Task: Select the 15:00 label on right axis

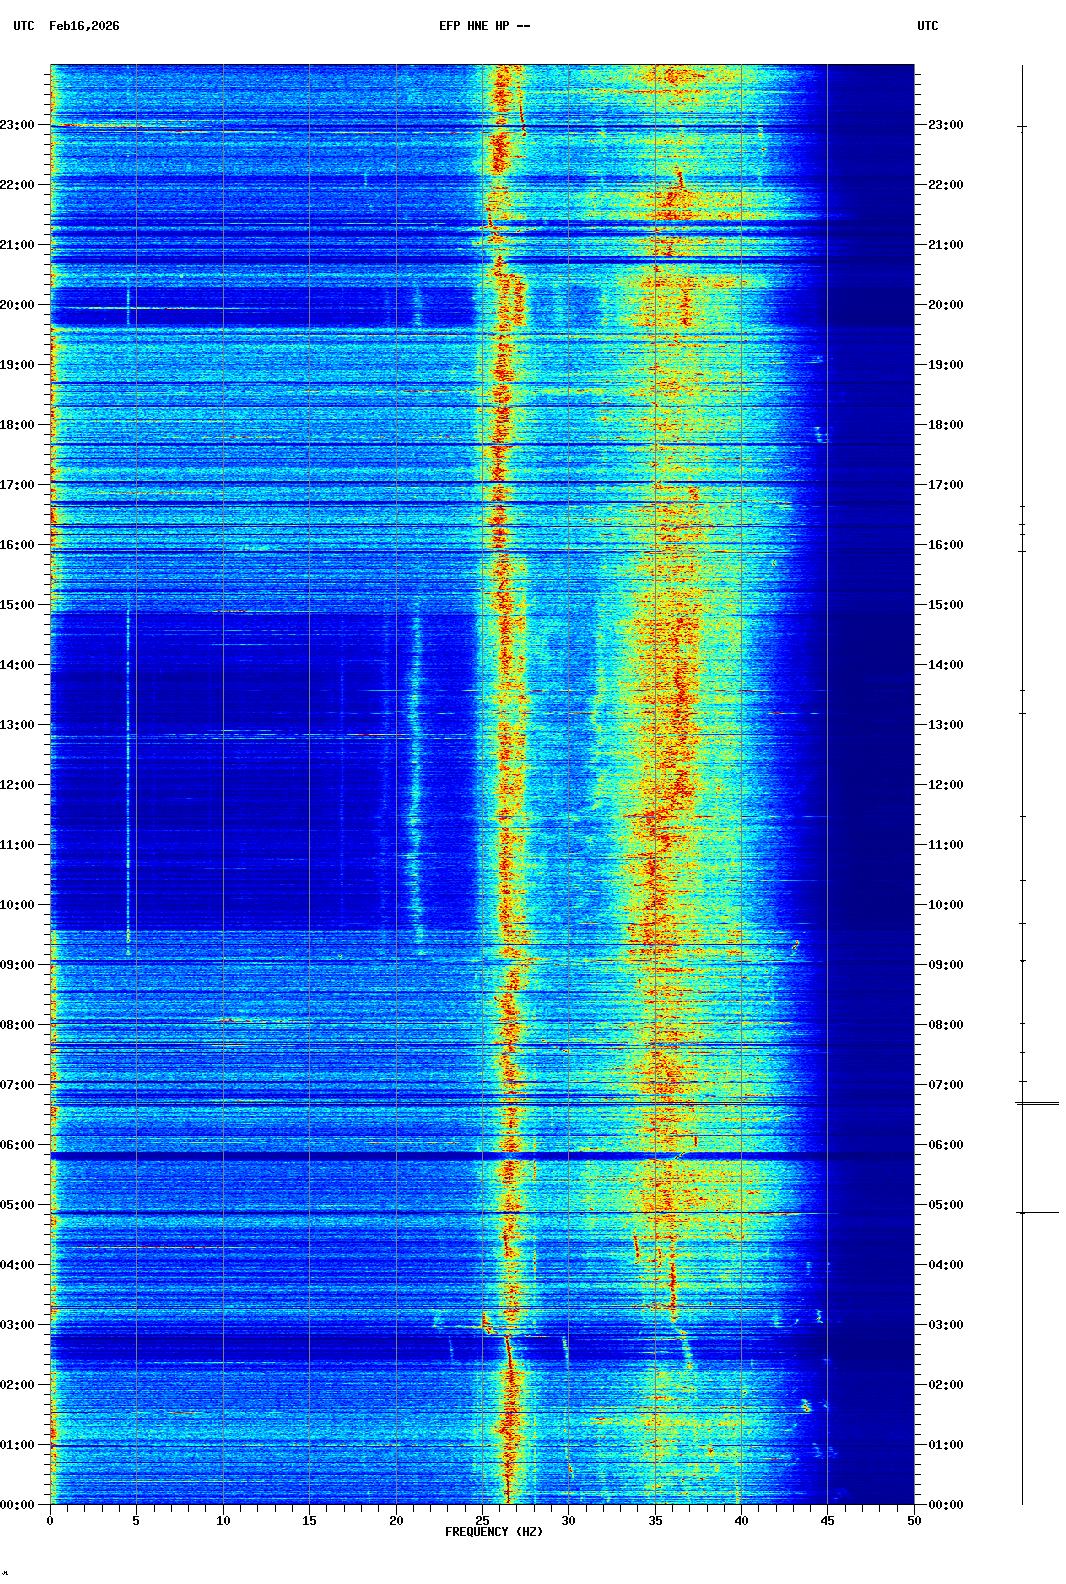Action: 945,605
